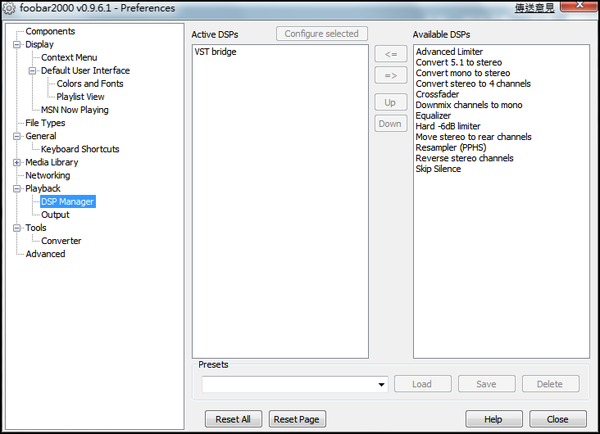The width and height of the screenshot is (600, 434).
Task: Select Convert 5.1 to stereo
Action: (459, 62)
